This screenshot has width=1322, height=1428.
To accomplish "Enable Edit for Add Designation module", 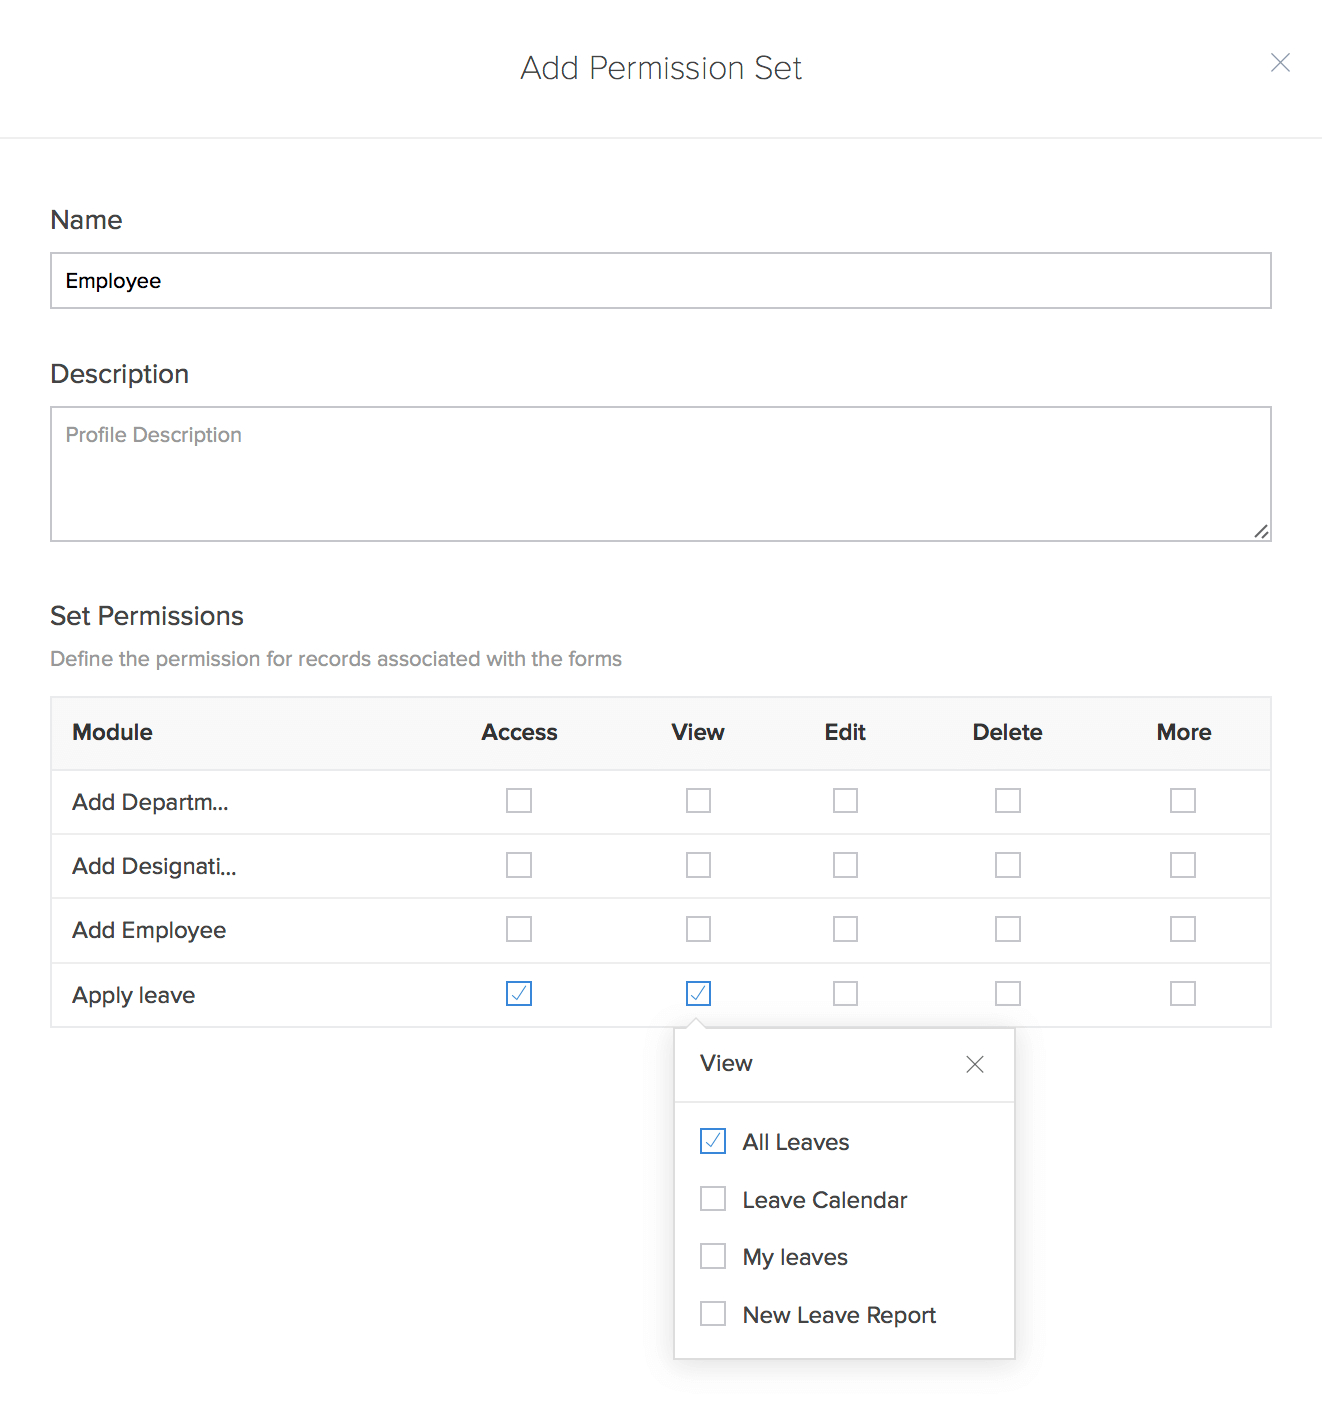I will [845, 865].
